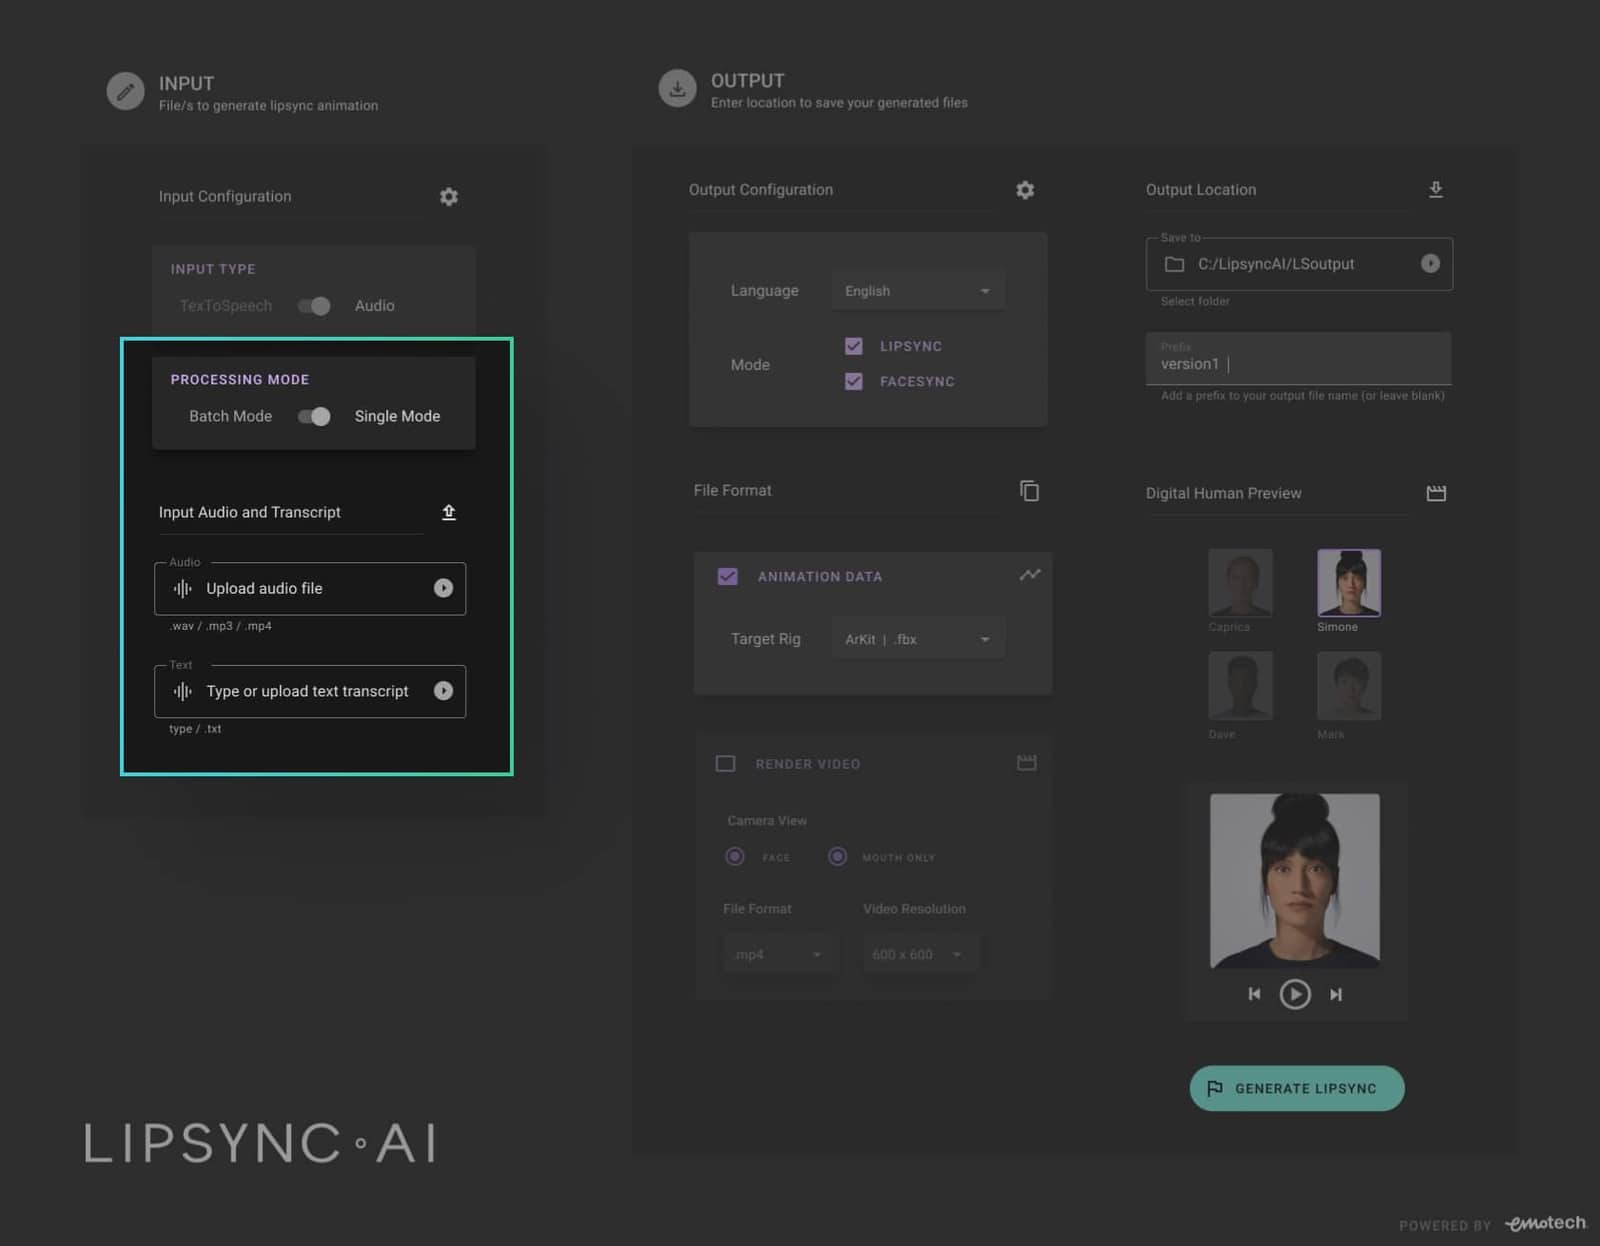Click the Select folder link
Screen dimensions: 1600x1246
1194,301
